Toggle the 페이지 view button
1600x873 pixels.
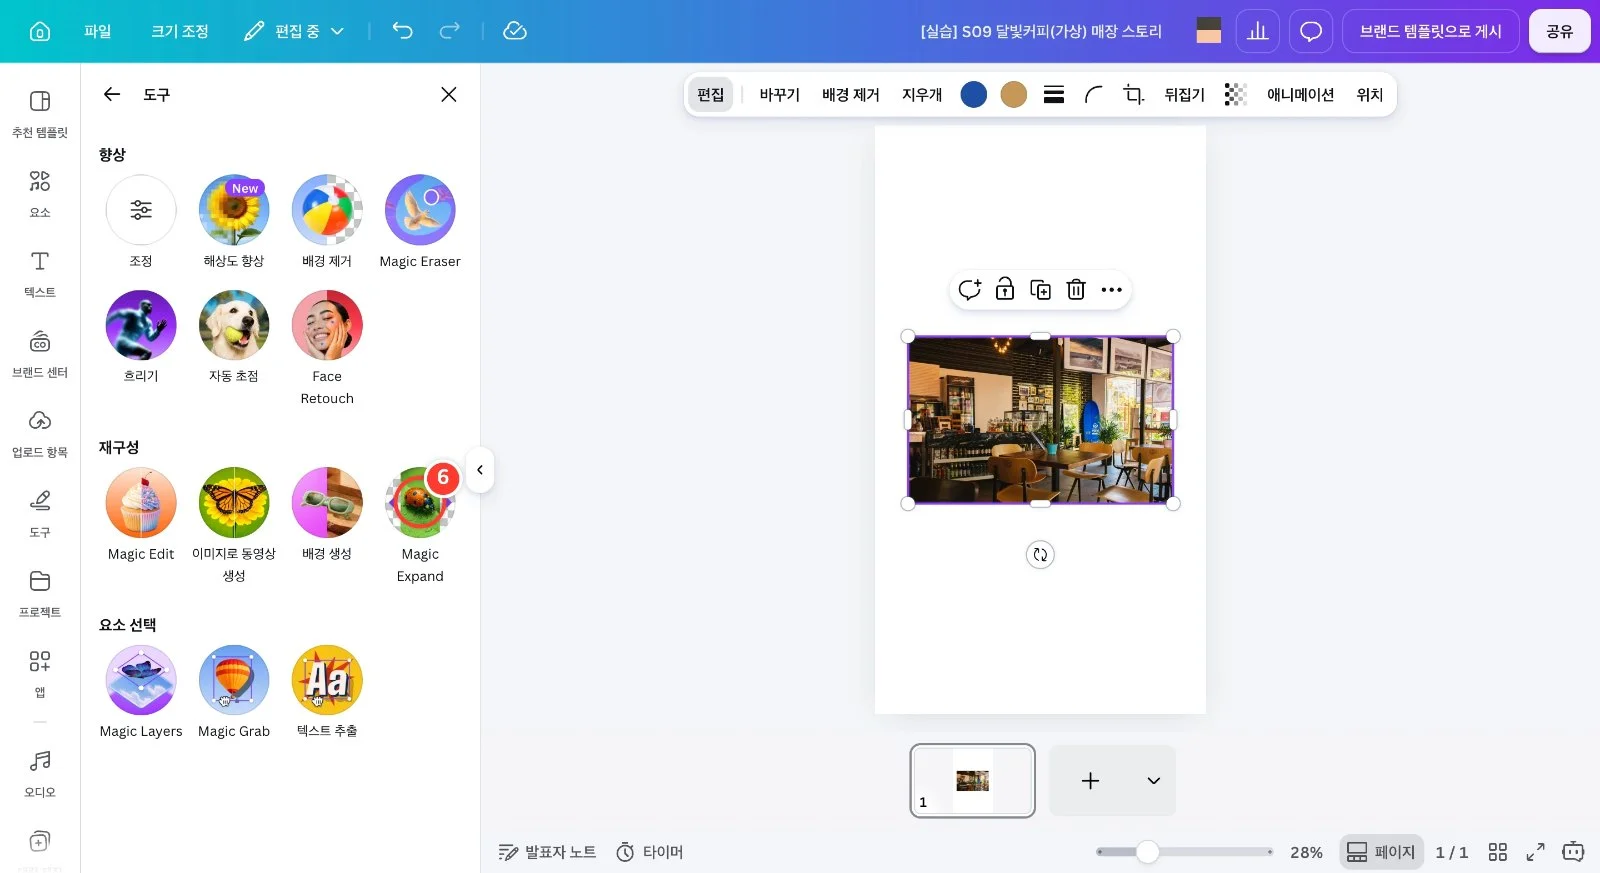(1381, 852)
